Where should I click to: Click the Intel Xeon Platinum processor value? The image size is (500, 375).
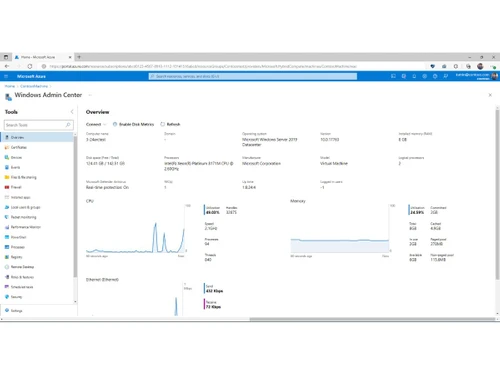(x=199, y=166)
